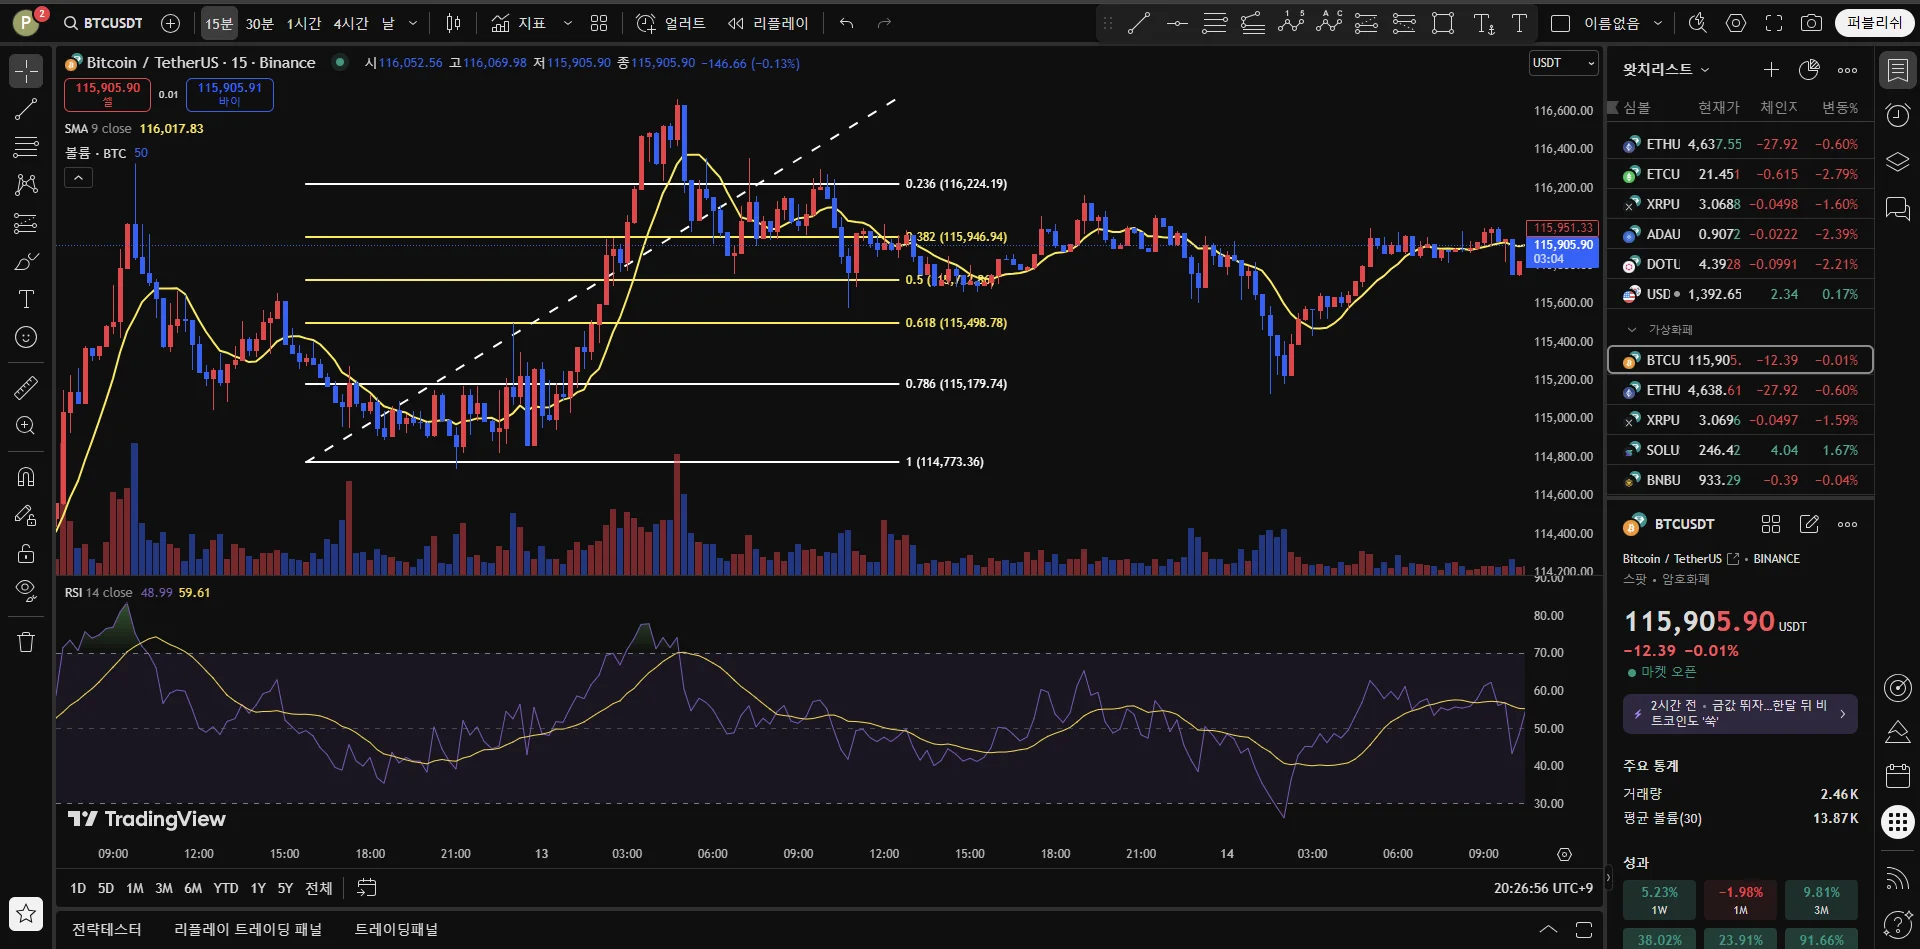This screenshot has height=949, width=1920.
Task: Select the trend line tool in left sidebar
Action: (x=26, y=109)
